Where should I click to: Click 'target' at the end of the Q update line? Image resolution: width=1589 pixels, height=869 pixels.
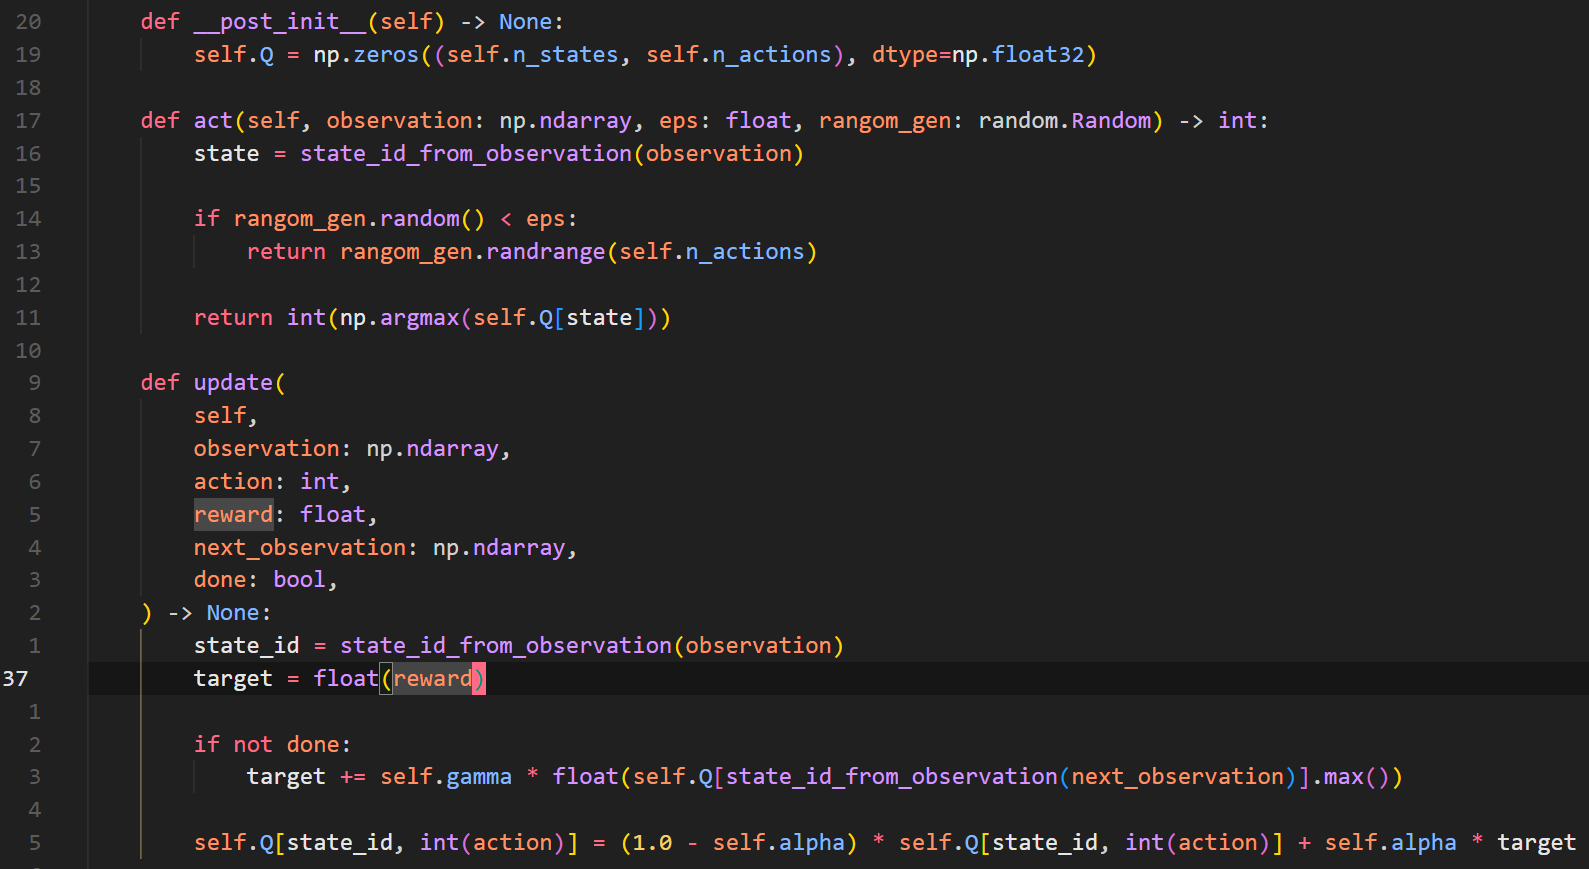click(1536, 843)
